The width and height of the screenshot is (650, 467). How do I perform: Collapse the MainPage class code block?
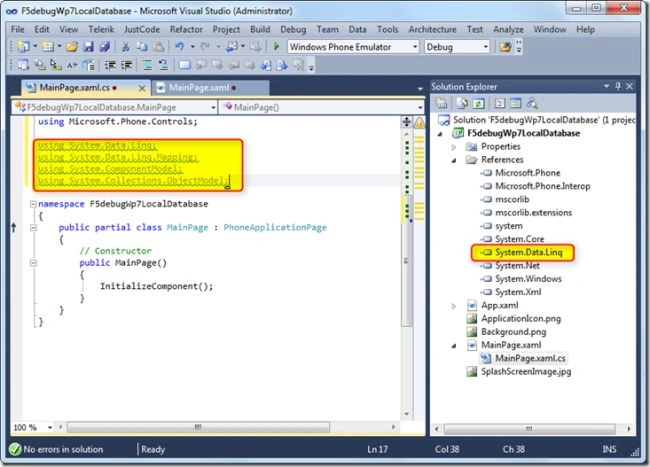(33, 227)
